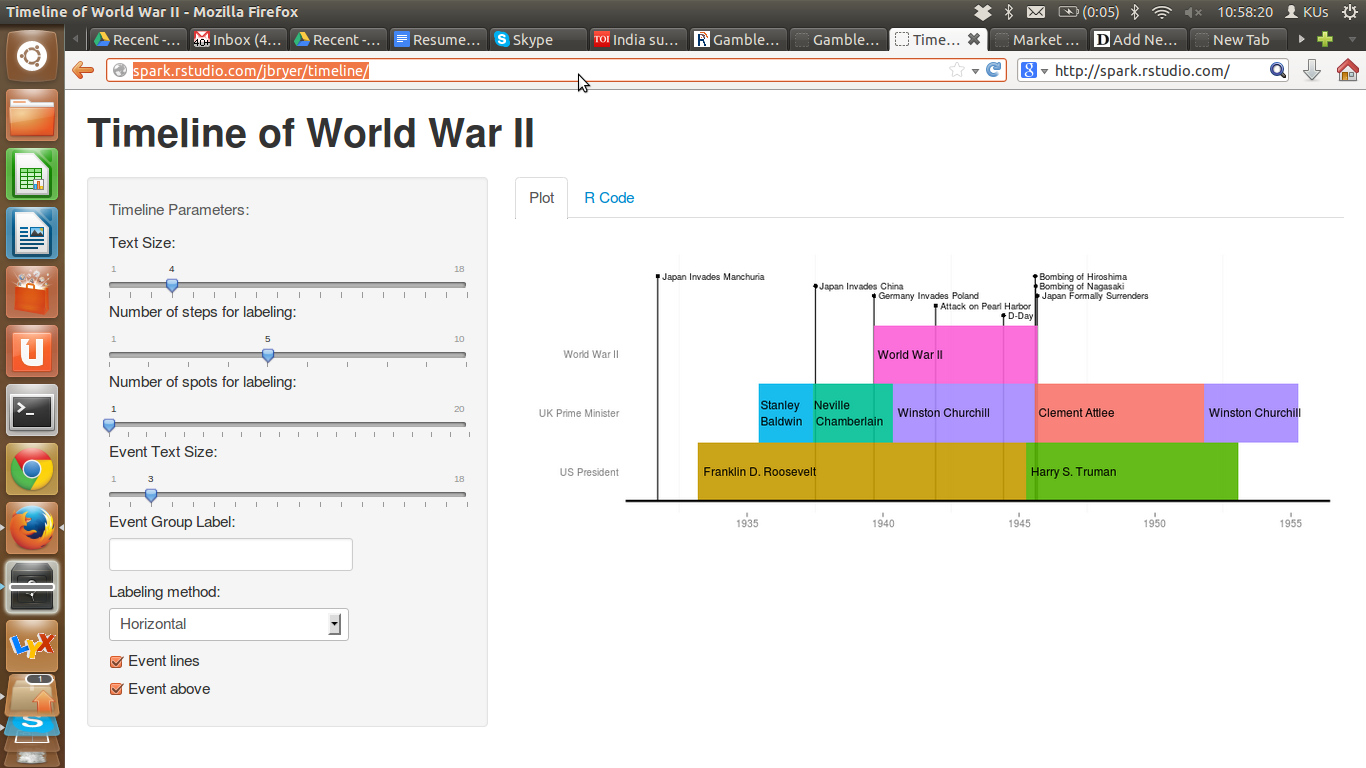Click the Text Size slider handle
The height and width of the screenshot is (768, 1366).
(172, 285)
